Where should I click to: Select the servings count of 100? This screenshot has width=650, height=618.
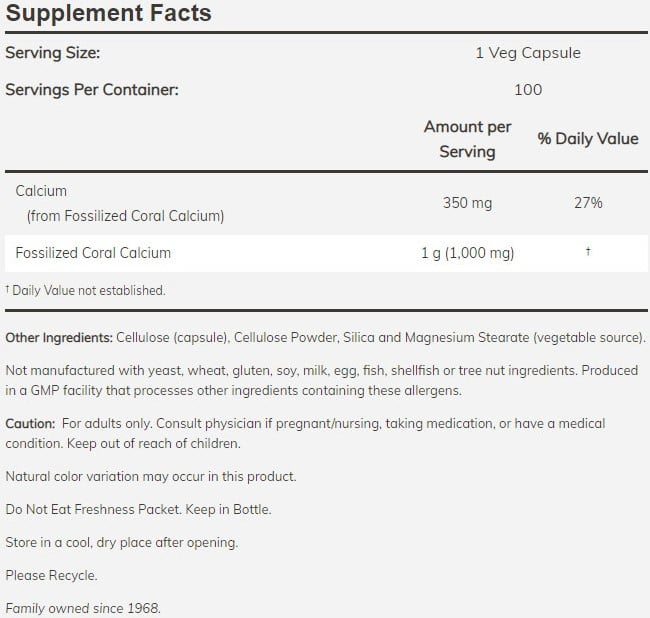527,89
